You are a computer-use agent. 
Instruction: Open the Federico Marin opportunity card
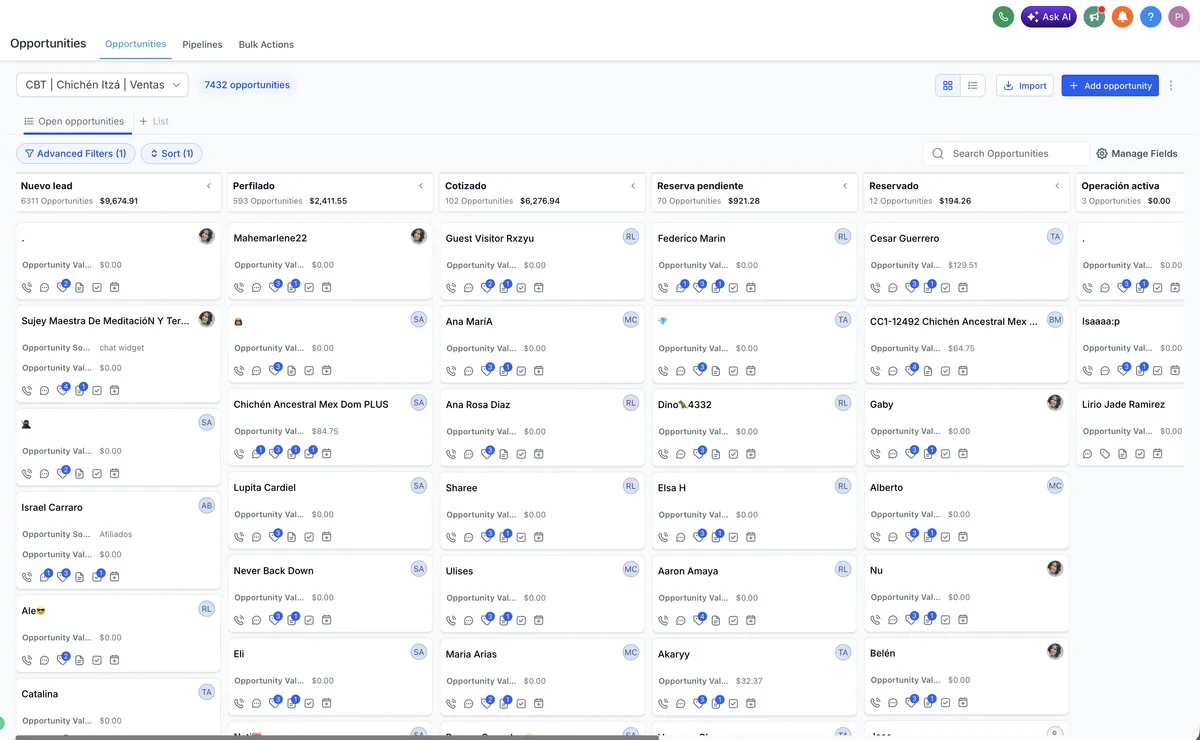click(754, 262)
